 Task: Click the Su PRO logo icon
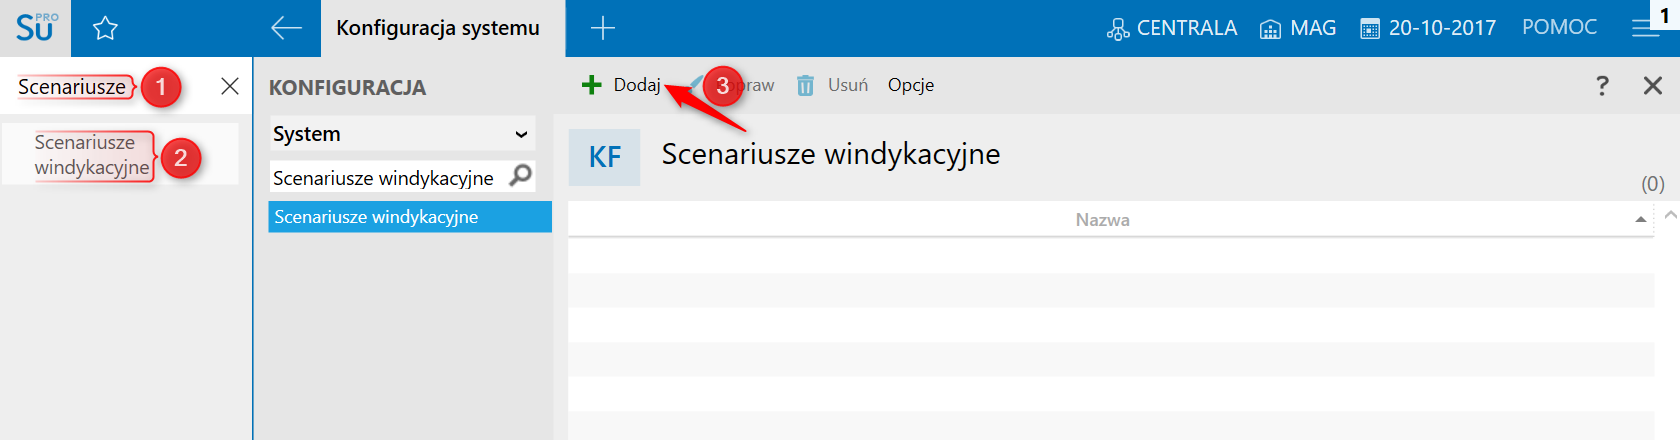pos(35,27)
